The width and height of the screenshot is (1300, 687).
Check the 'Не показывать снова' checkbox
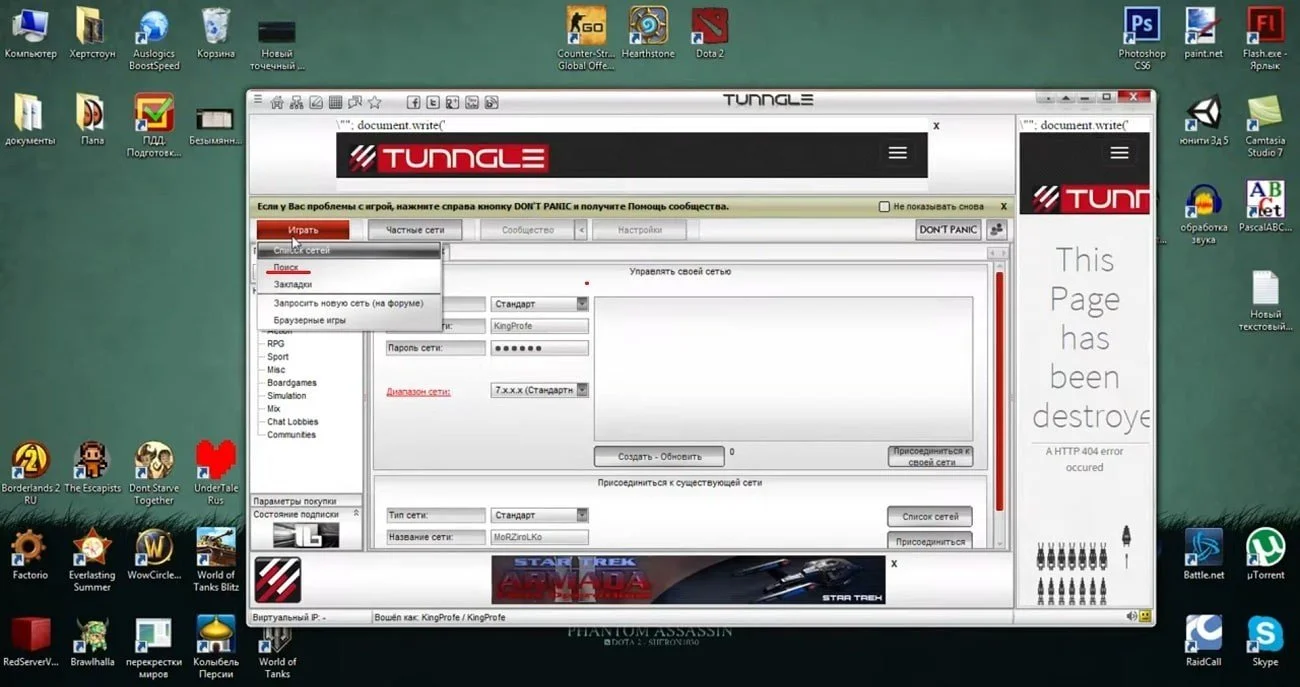[884, 207]
